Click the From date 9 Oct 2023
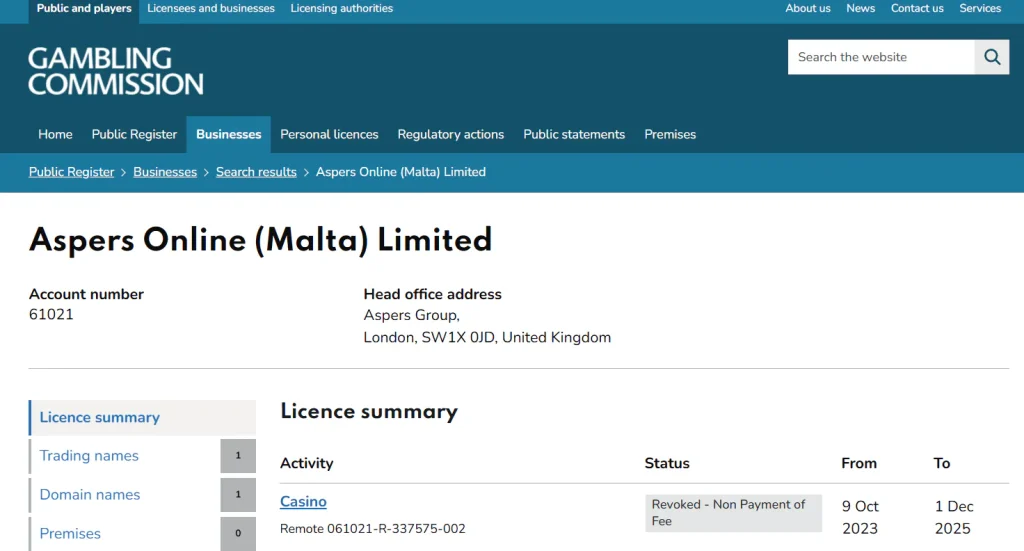This screenshot has width=1024, height=551. click(x=860, y=517)
